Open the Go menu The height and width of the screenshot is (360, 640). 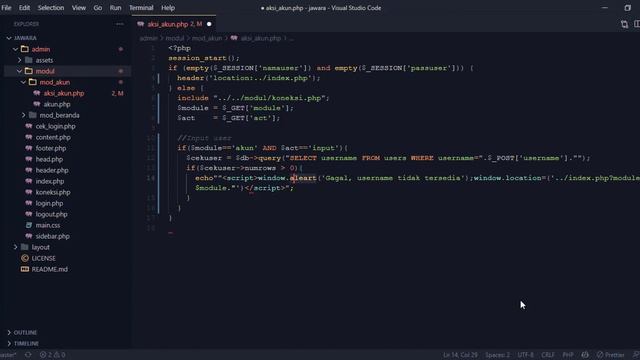[x=98, y=8]
